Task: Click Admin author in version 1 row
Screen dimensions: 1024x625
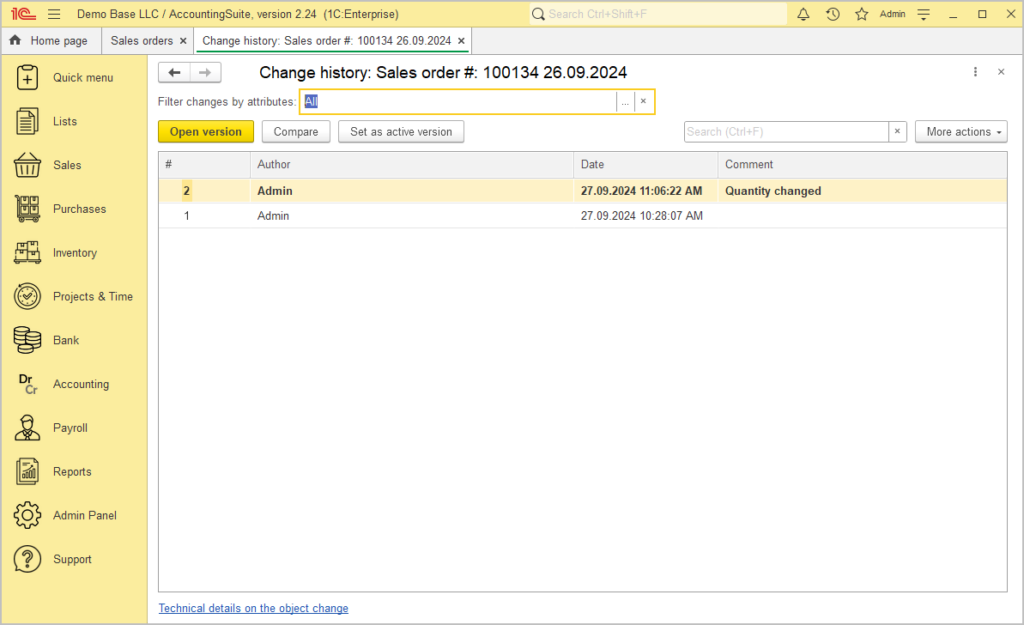Action: 273,216
